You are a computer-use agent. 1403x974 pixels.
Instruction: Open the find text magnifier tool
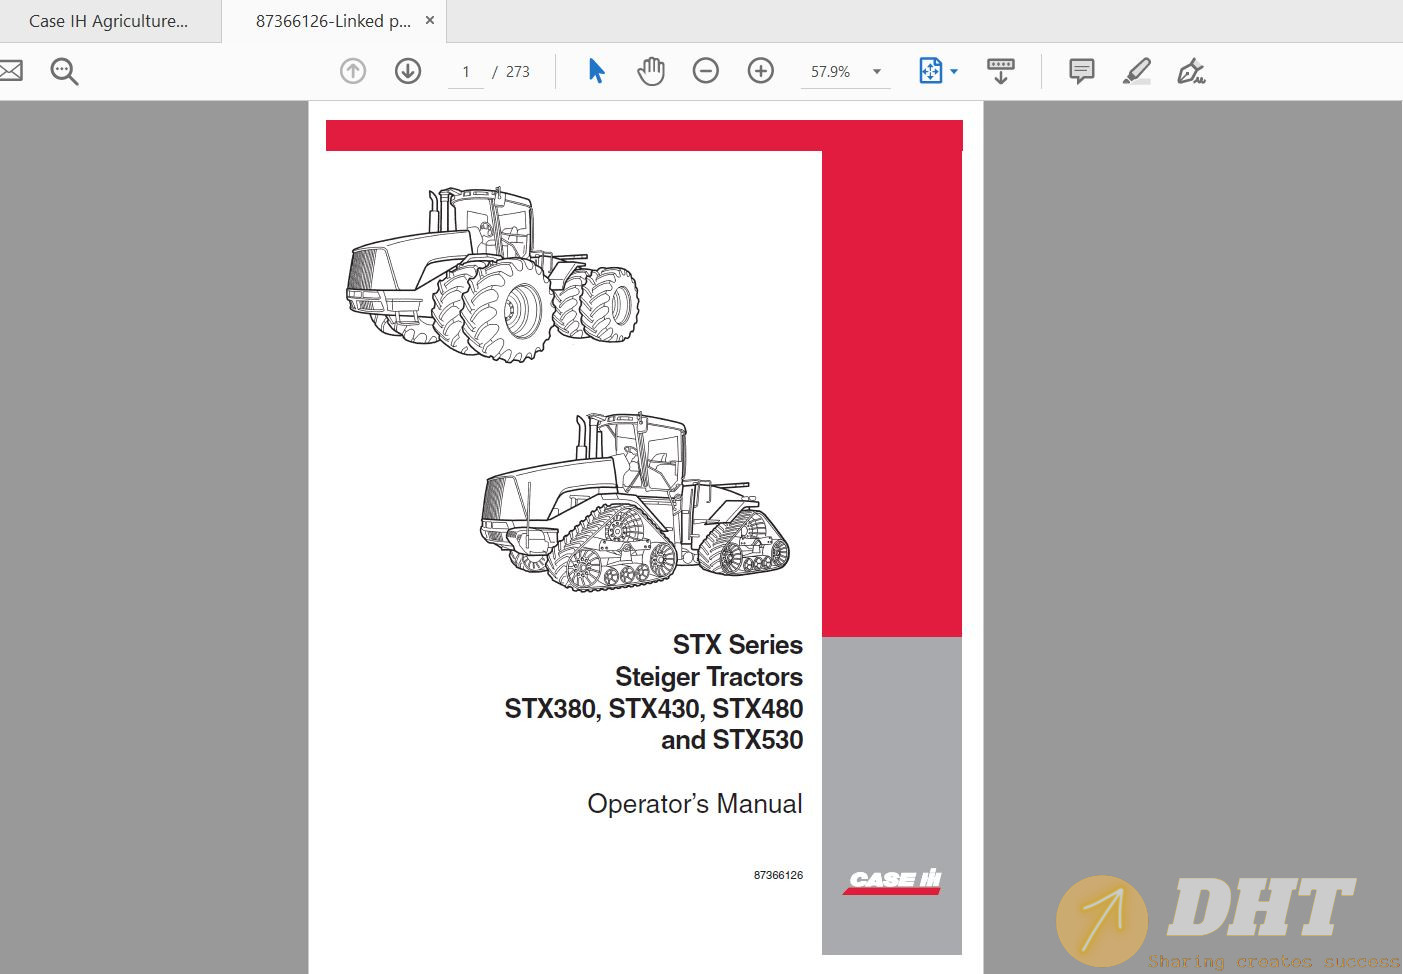click(x=64, y=71)
